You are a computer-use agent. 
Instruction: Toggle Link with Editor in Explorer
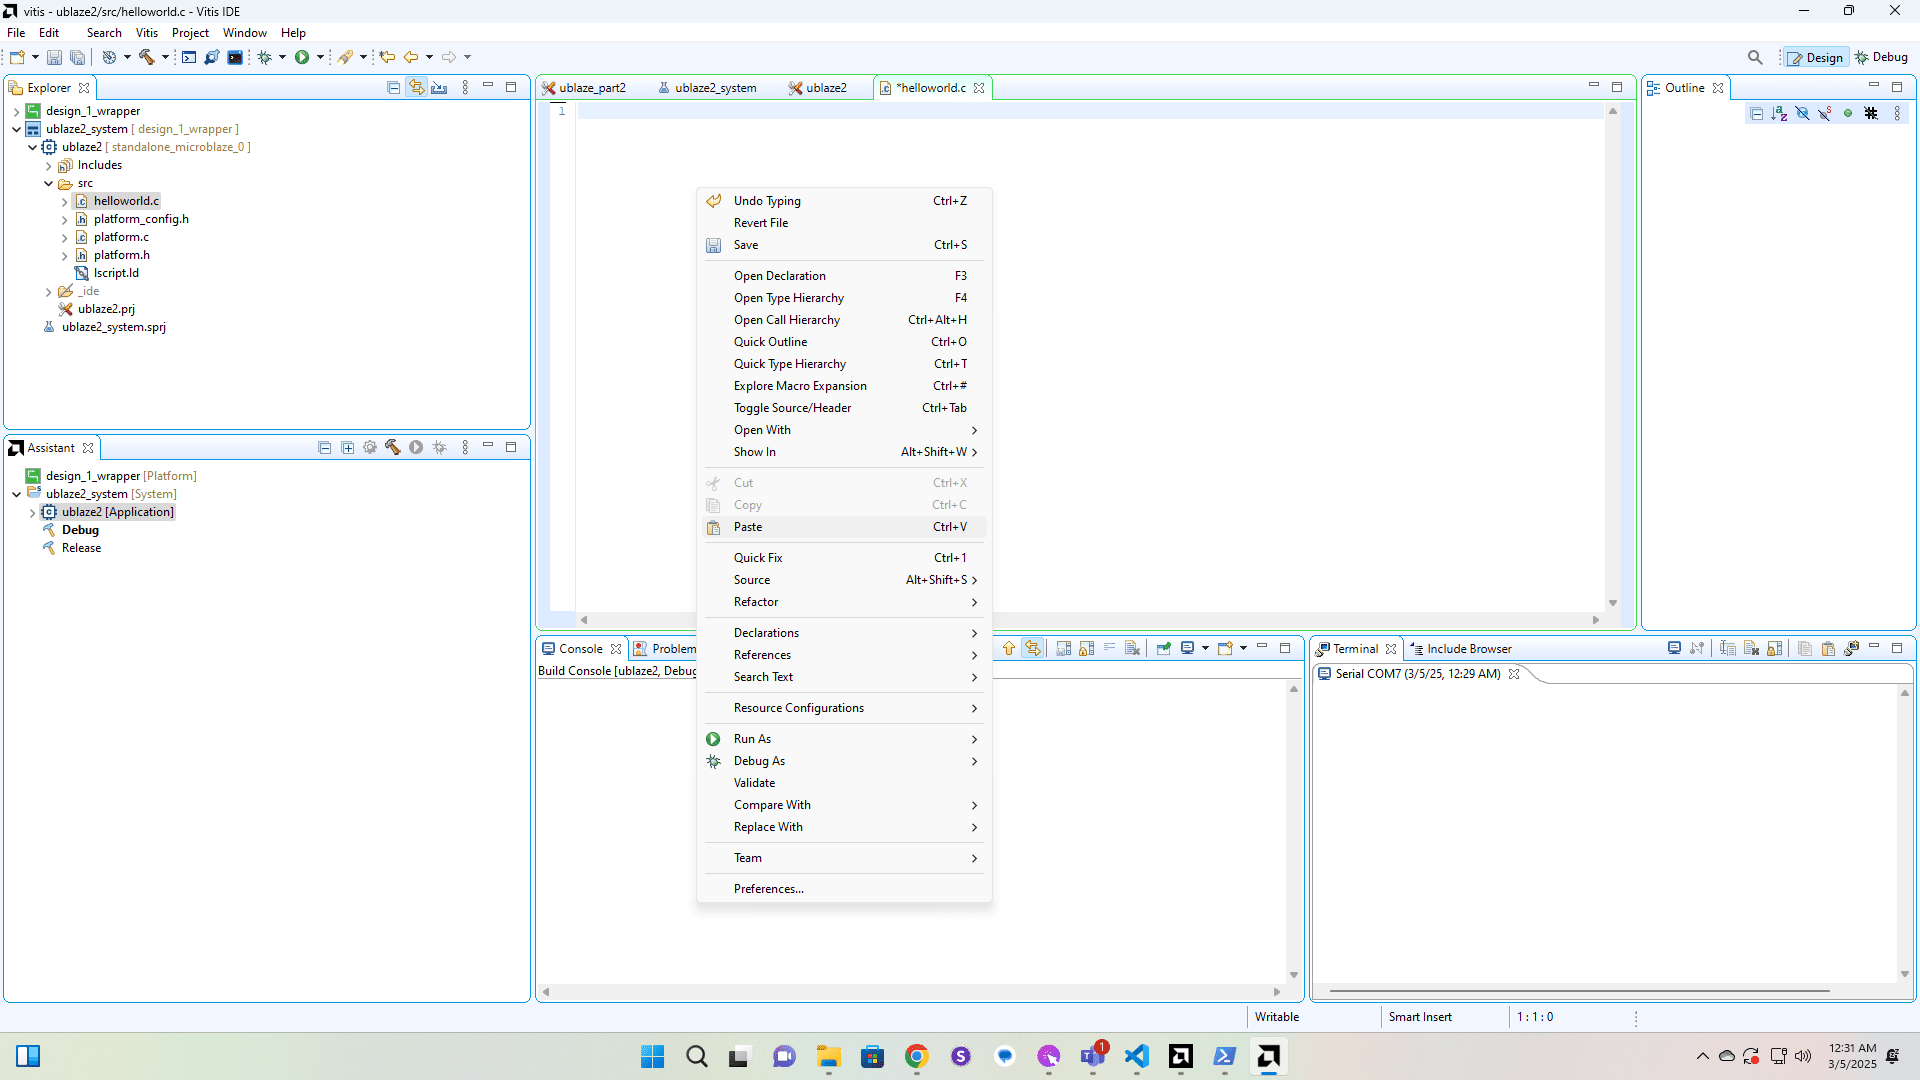(x=416, y=88)
